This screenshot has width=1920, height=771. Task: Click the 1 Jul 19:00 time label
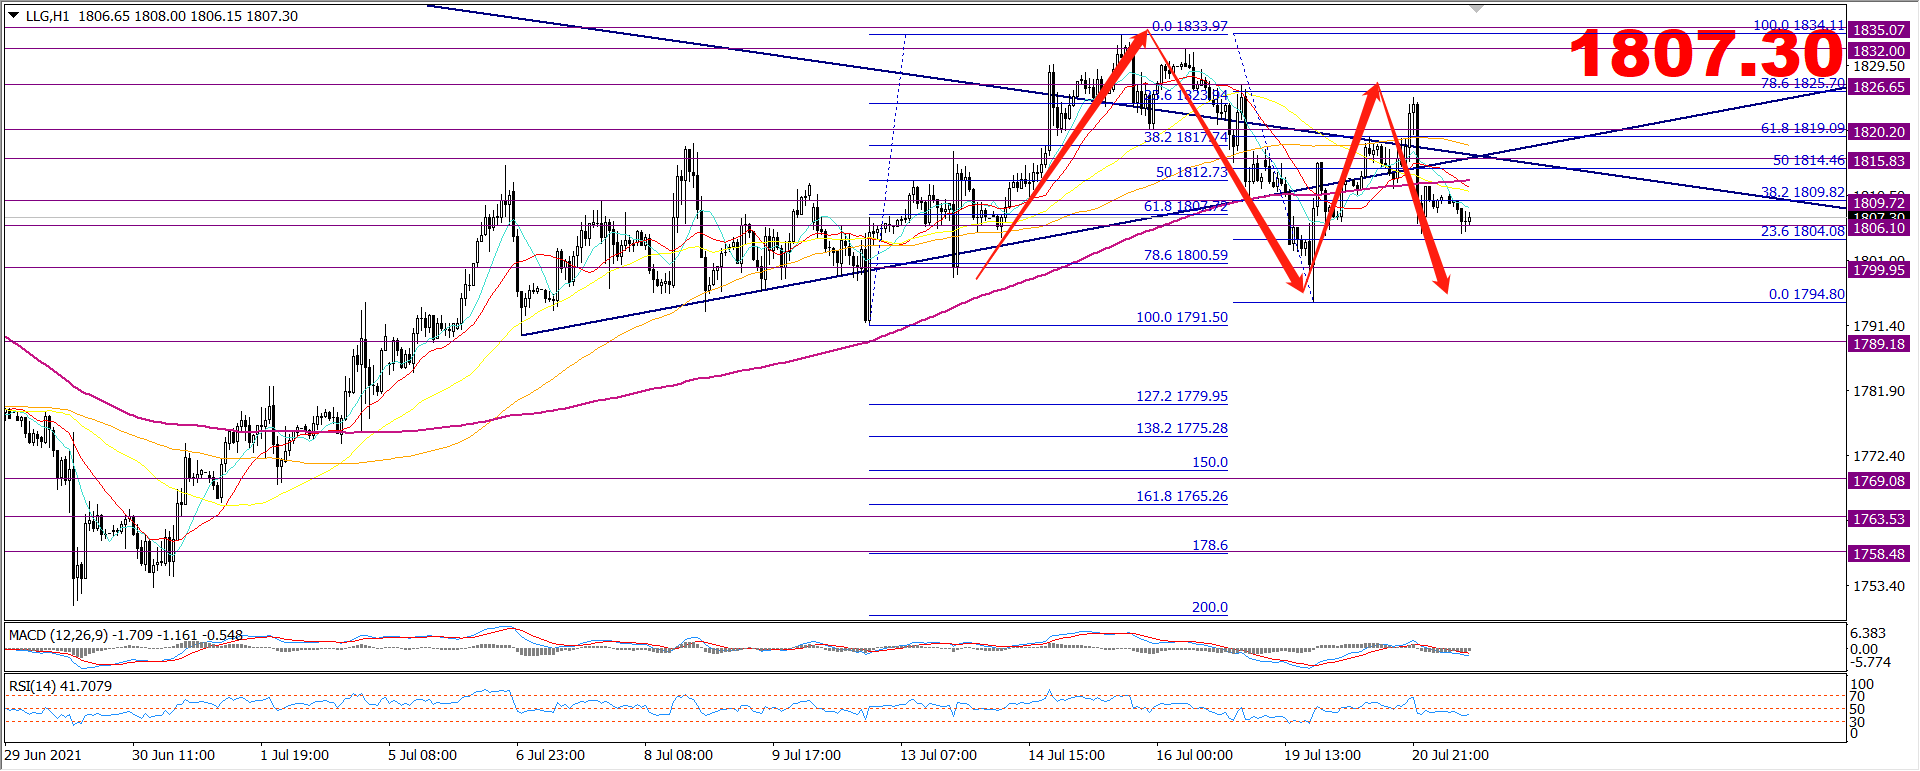295,755
